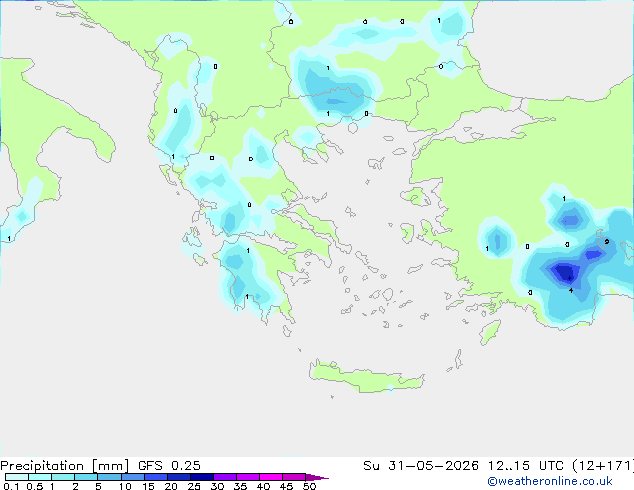Image resolution: width=634 pixels, height=490 pixels.
Task: Click the 'GFS 0.25' model label
Action: pos(169,466)
